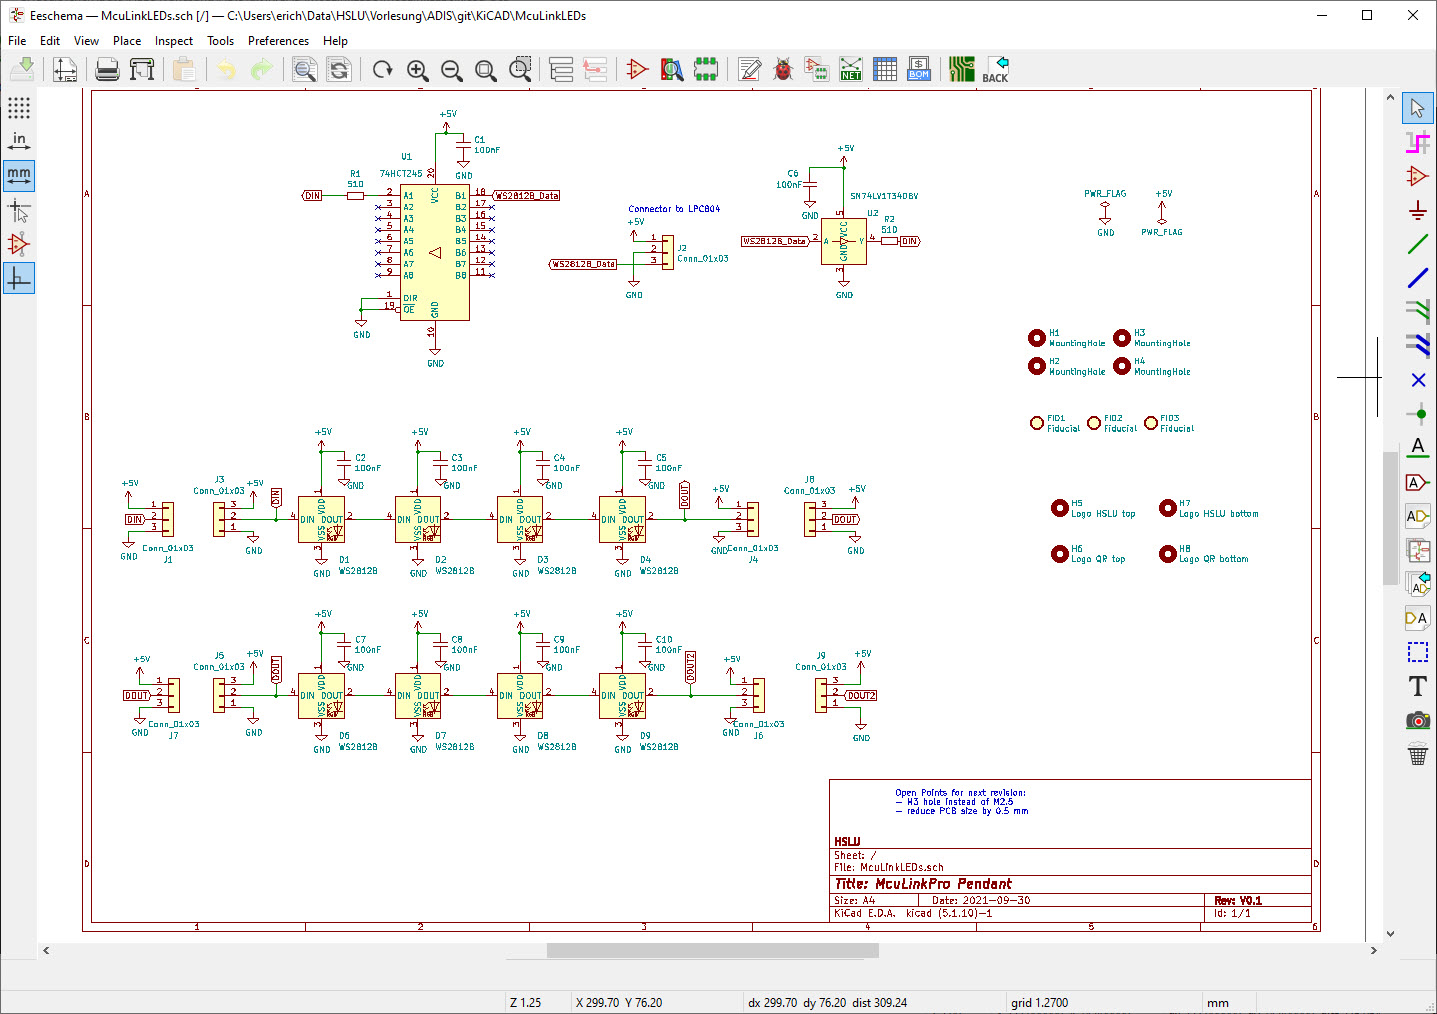Viewport: 1437px width, 1014px height.
Task: Toggle inch units in the left toolbar
Action: [18, 142]
